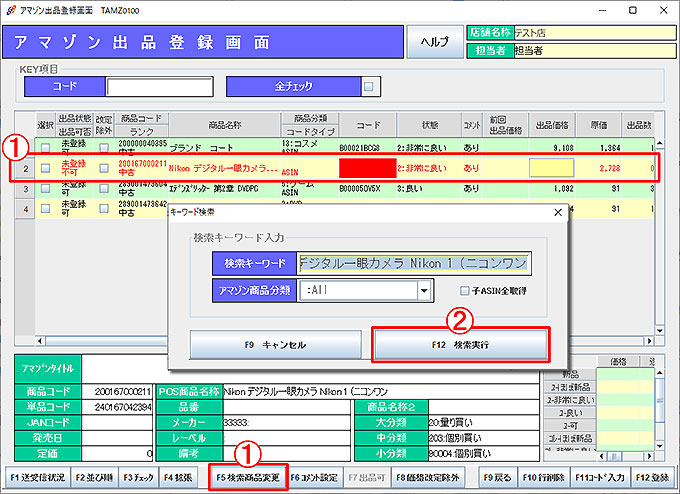Click the 検索キーワード input field
This screenshot has height=494, width=680.
click(415, 263)
